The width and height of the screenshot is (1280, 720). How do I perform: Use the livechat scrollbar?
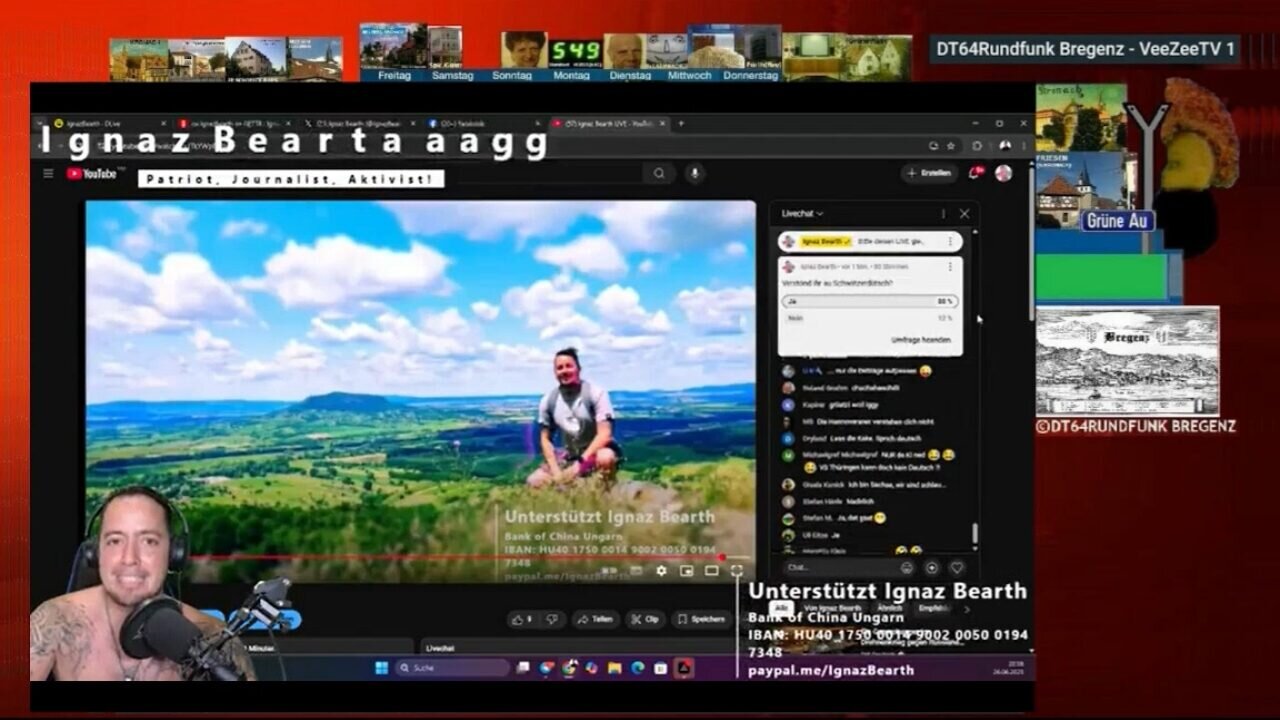tap(975, 535)
